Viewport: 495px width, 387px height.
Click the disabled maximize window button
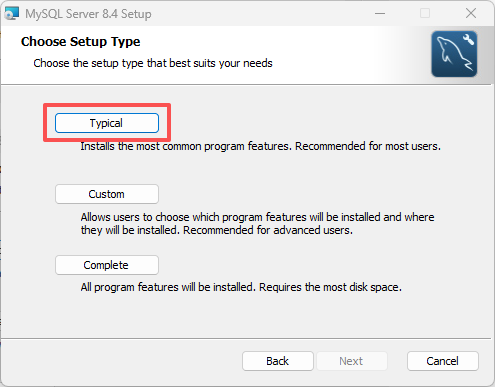point(425,14)
